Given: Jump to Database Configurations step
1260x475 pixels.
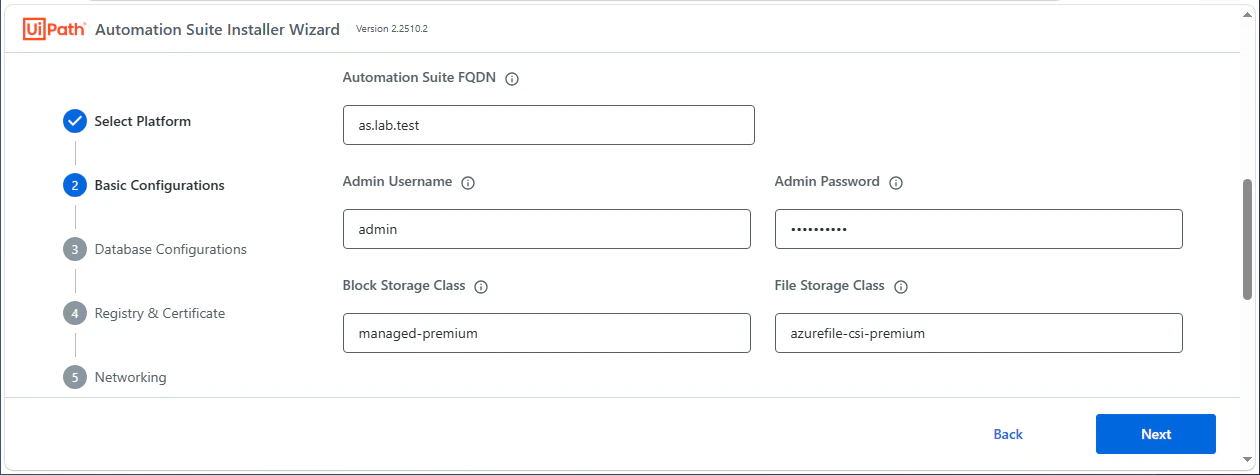Looking at the screenshot, I should [x=171, y=249].
